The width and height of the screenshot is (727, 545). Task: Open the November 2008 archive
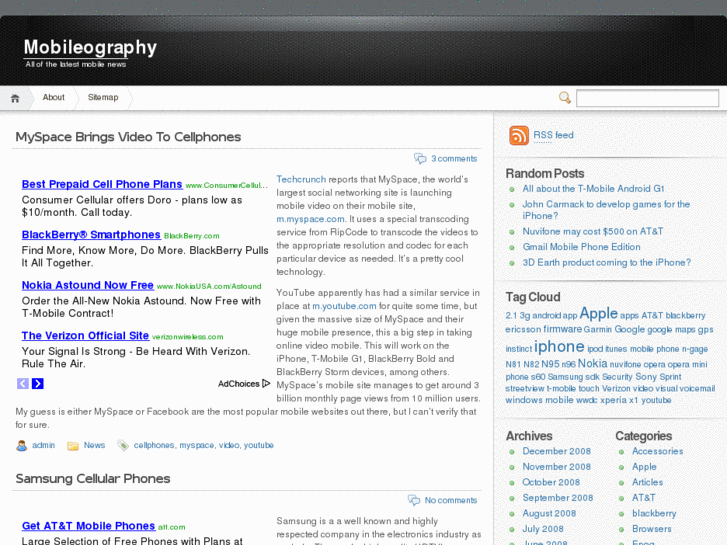click(x=556, y=467)
